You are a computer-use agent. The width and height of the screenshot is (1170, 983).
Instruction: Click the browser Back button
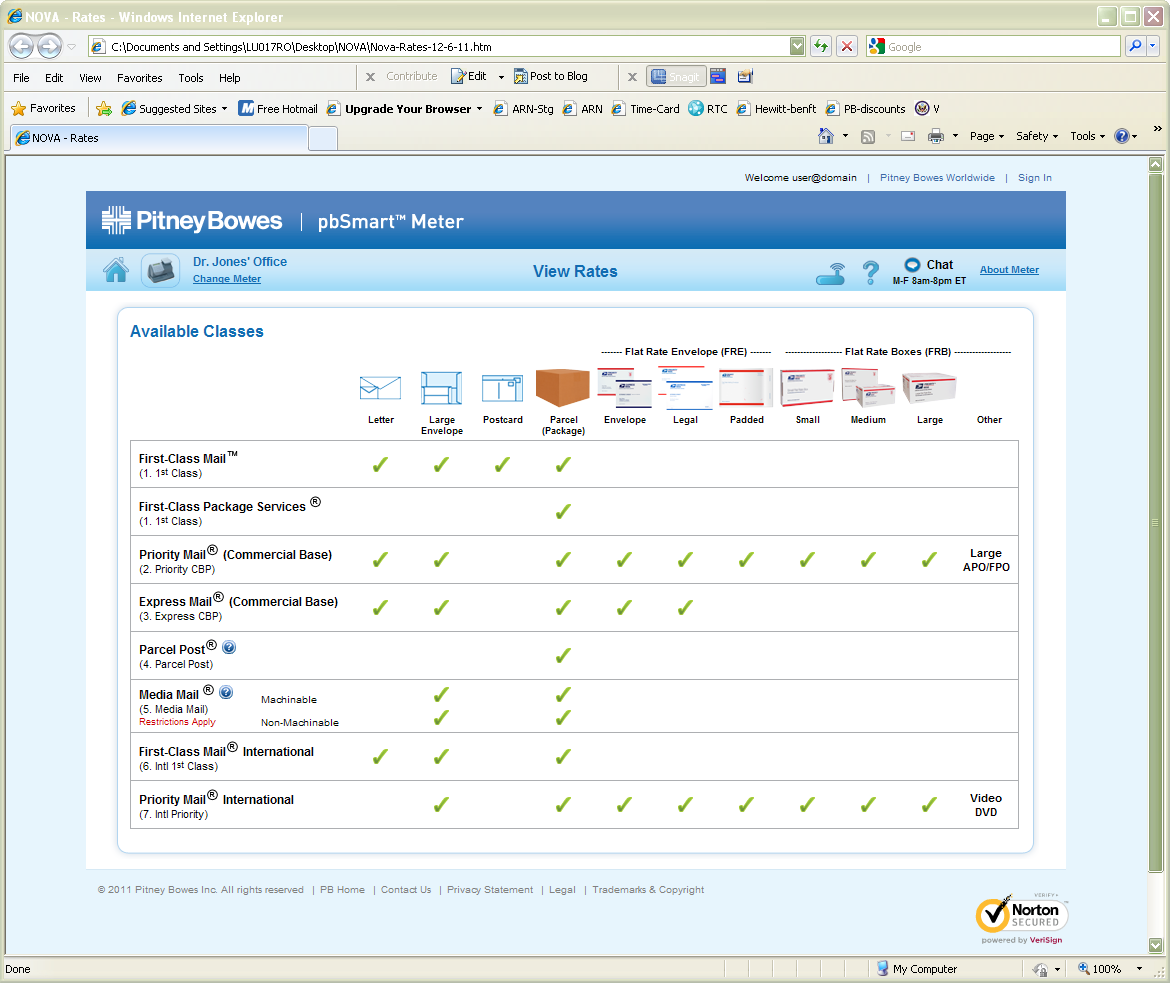(22, 46)
